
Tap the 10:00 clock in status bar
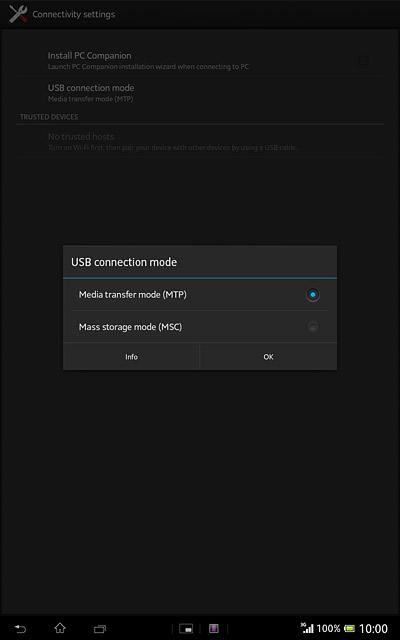click(373, 628)
